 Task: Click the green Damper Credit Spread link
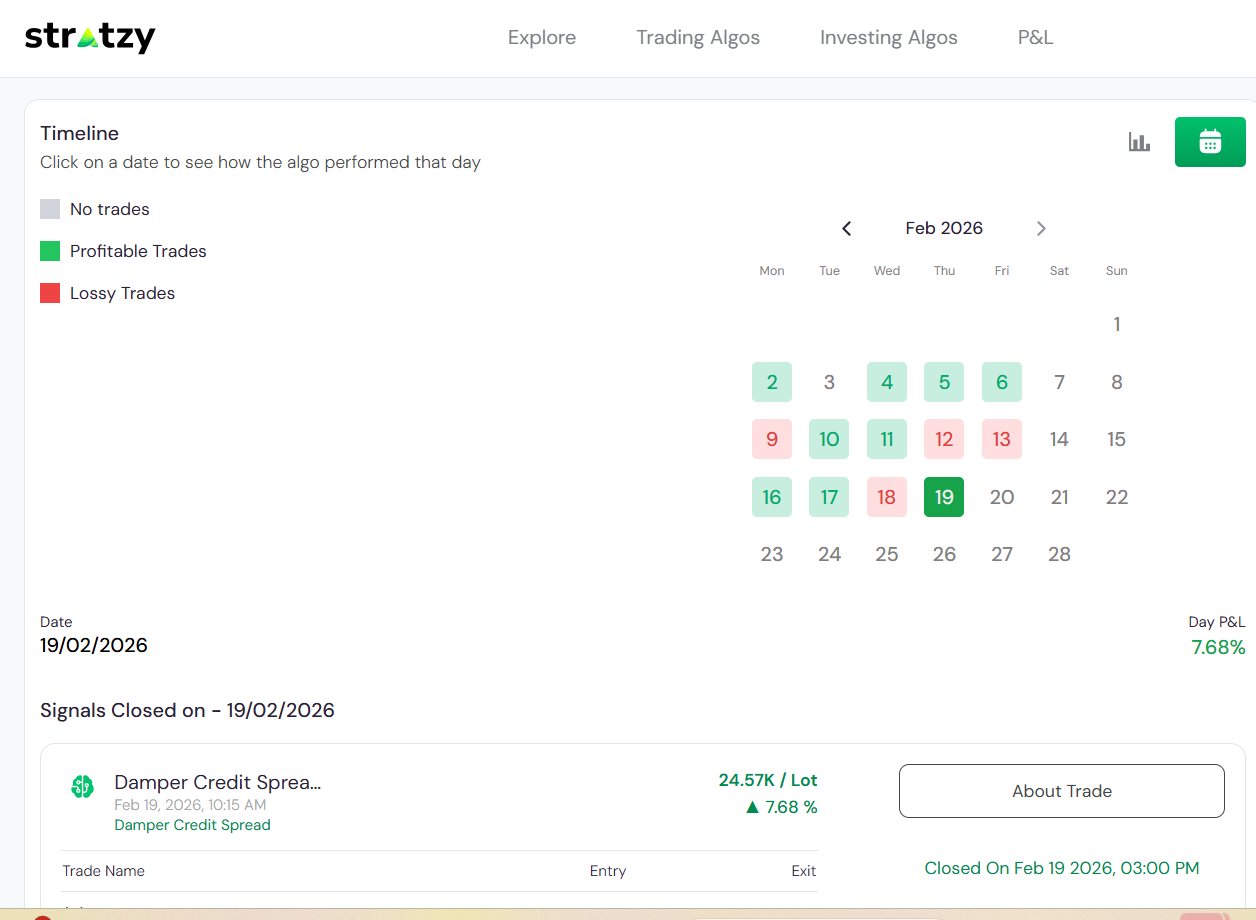(192, 825)
